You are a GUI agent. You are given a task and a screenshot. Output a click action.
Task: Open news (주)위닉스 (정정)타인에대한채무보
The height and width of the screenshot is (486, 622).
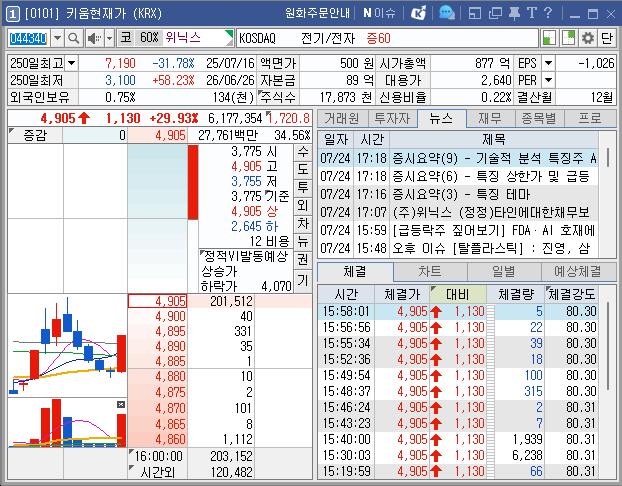click(458, 213)
